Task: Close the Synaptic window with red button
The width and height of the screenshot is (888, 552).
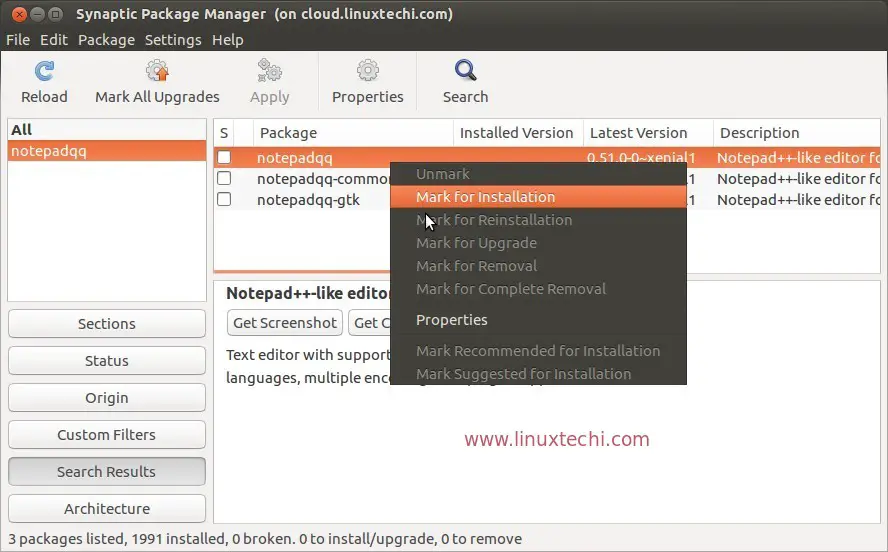Action: click(19, 14)
